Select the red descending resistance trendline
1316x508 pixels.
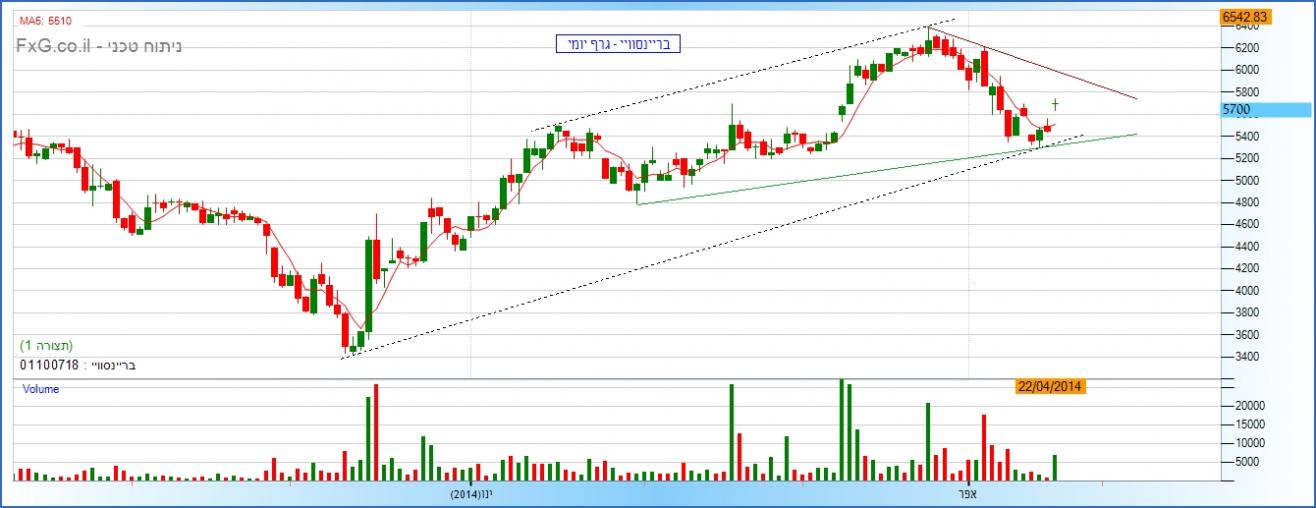tap(1050, 68)
